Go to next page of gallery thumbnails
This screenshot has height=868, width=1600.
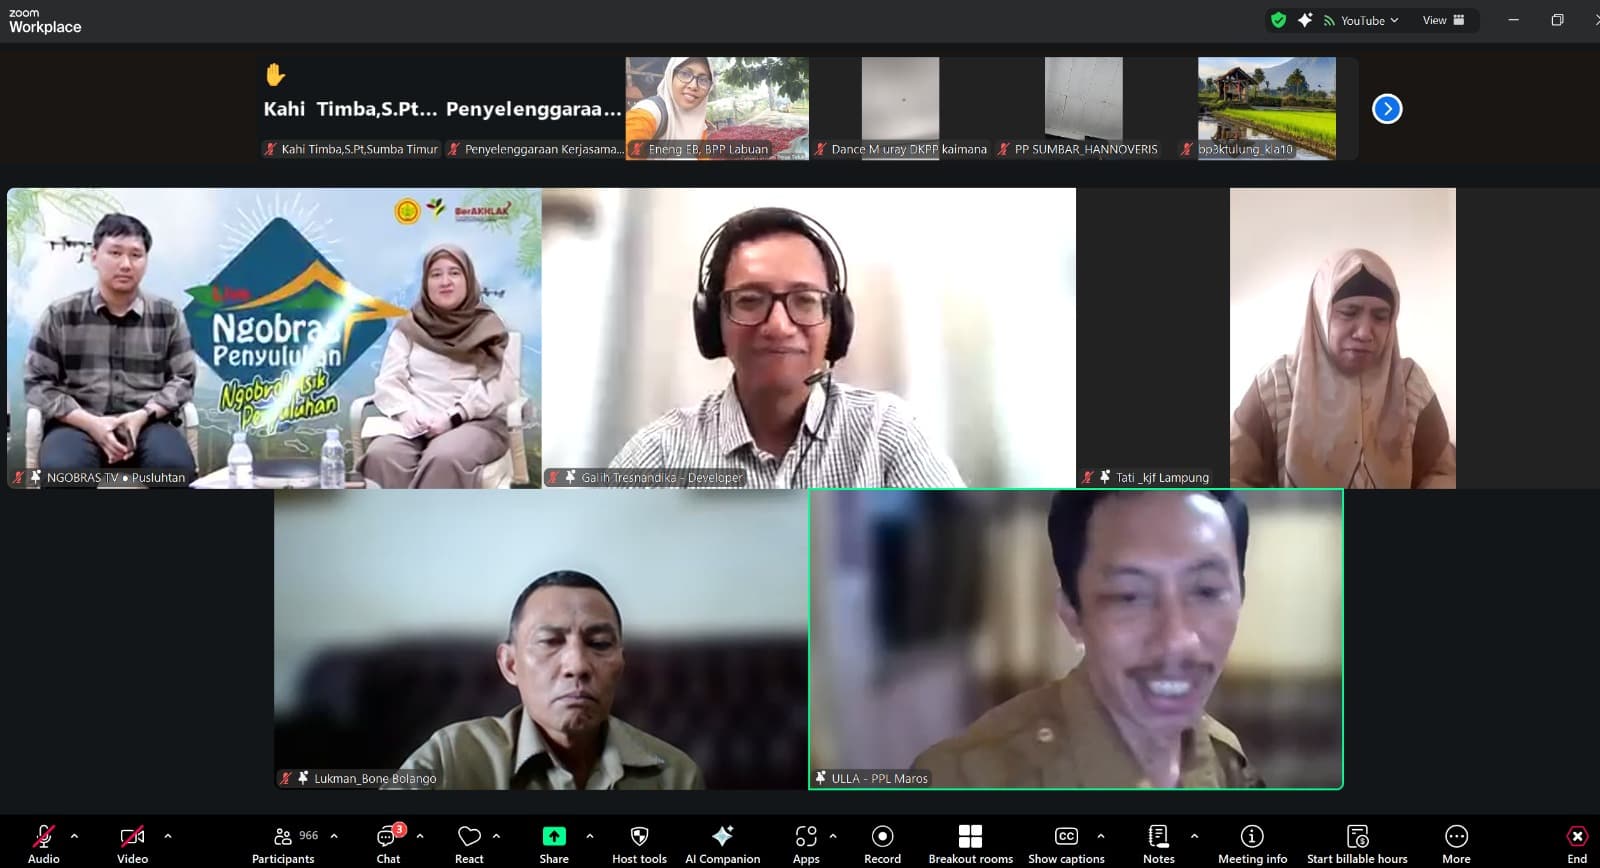(1387, 108)
